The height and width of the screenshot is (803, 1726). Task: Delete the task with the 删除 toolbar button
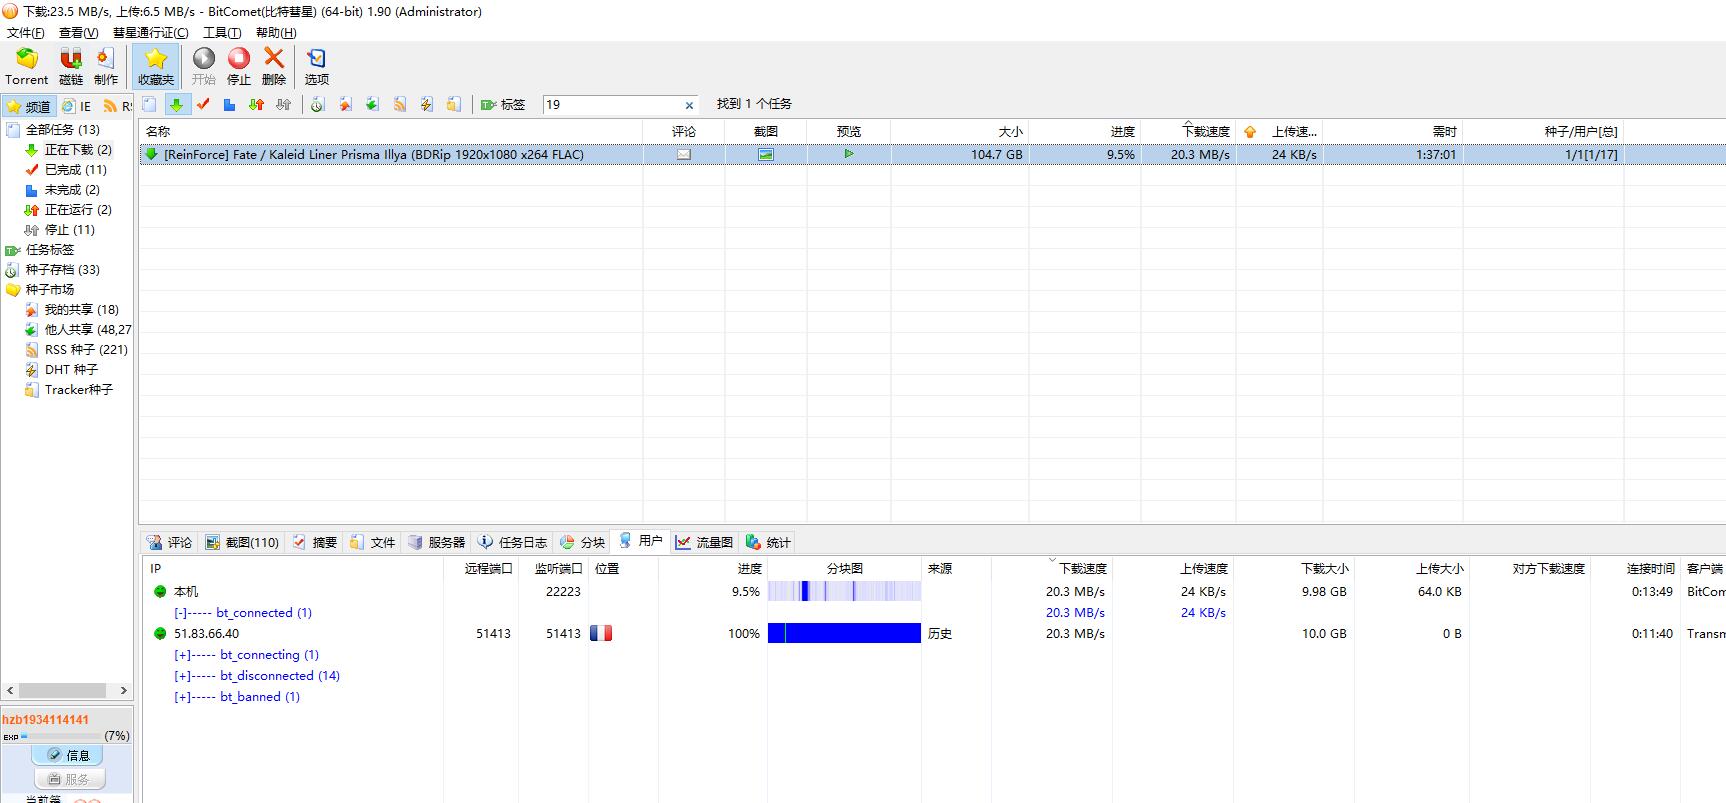click(274, 66)
